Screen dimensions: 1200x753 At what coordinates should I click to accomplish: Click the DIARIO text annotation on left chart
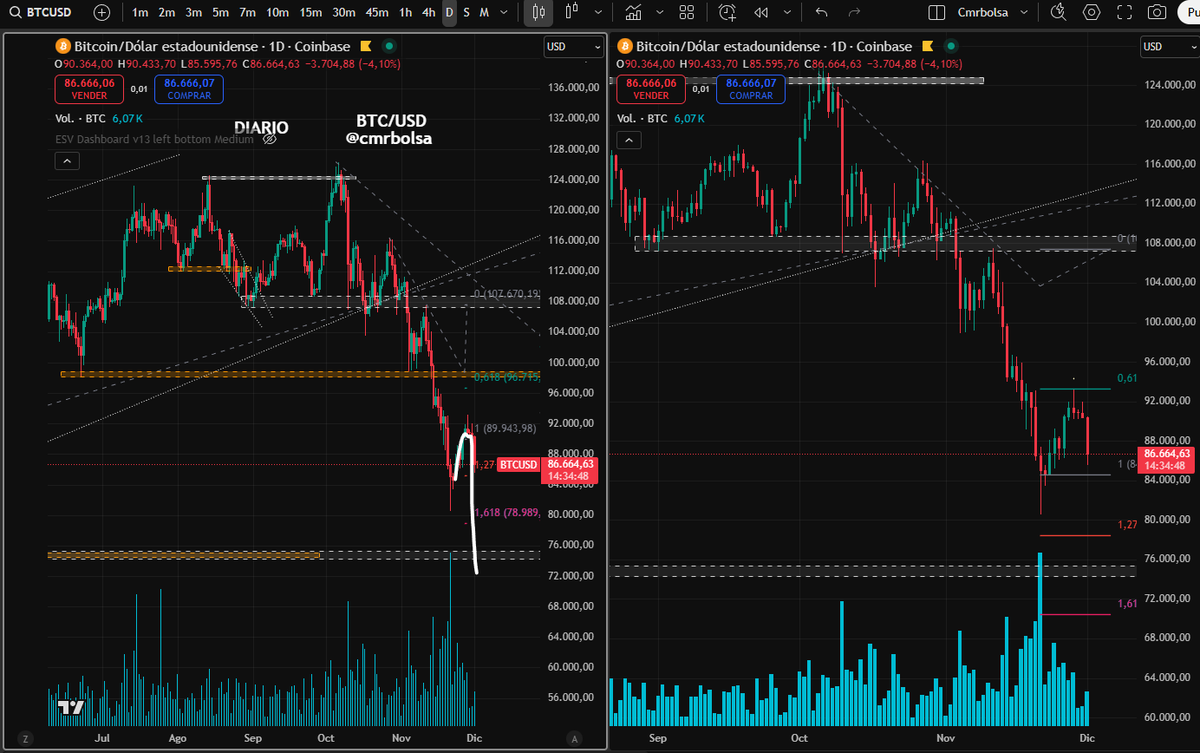262,127
